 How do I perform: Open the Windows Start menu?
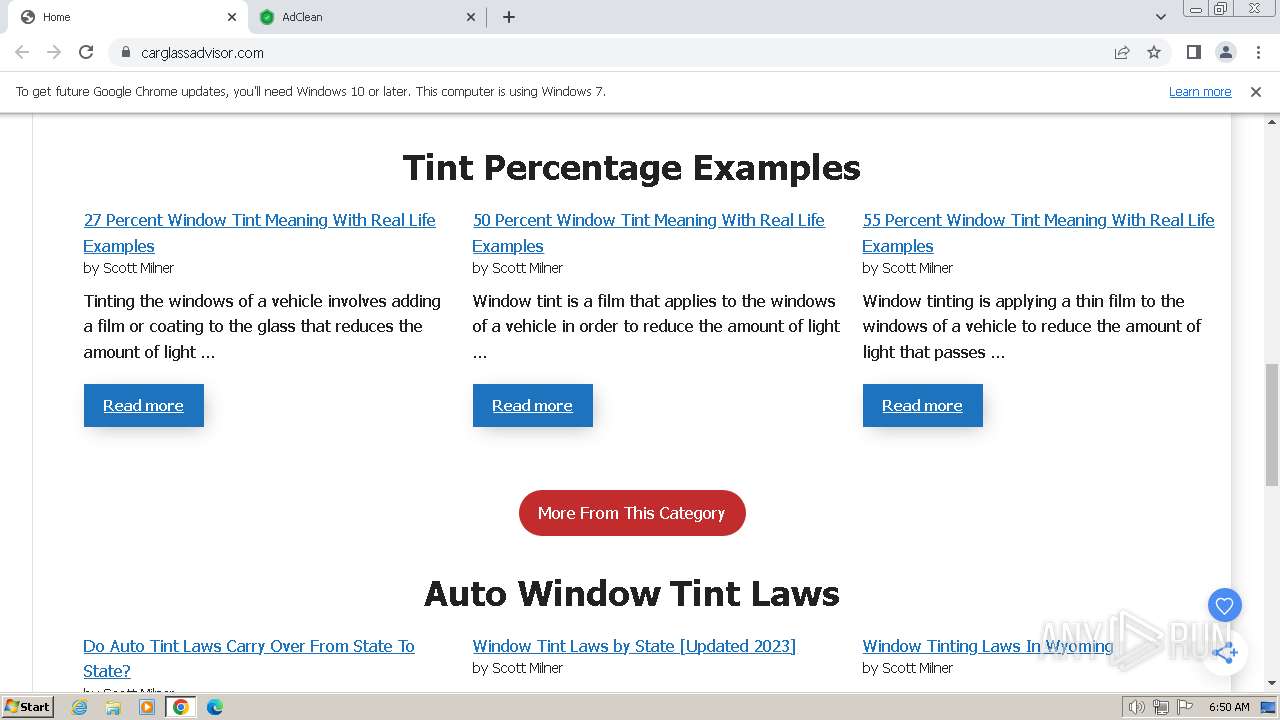click(27, 706)
